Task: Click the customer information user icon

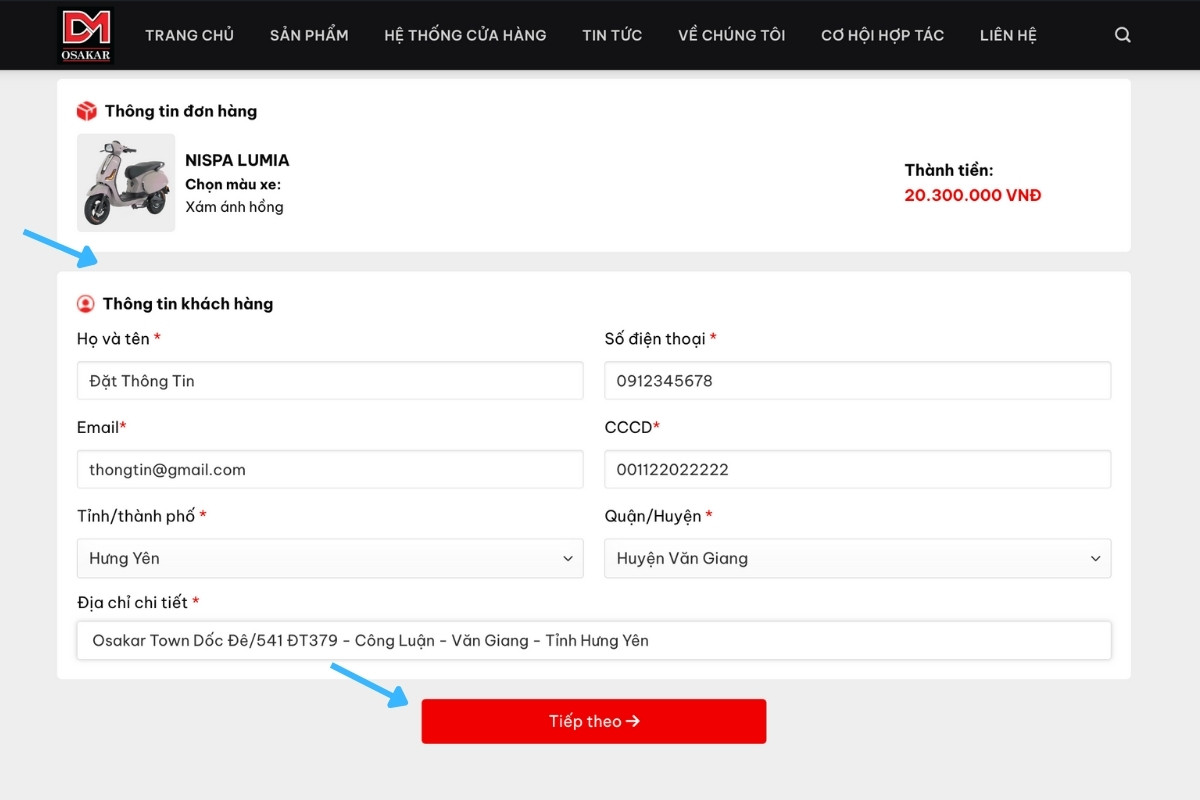Action: [x=86, y=304]
